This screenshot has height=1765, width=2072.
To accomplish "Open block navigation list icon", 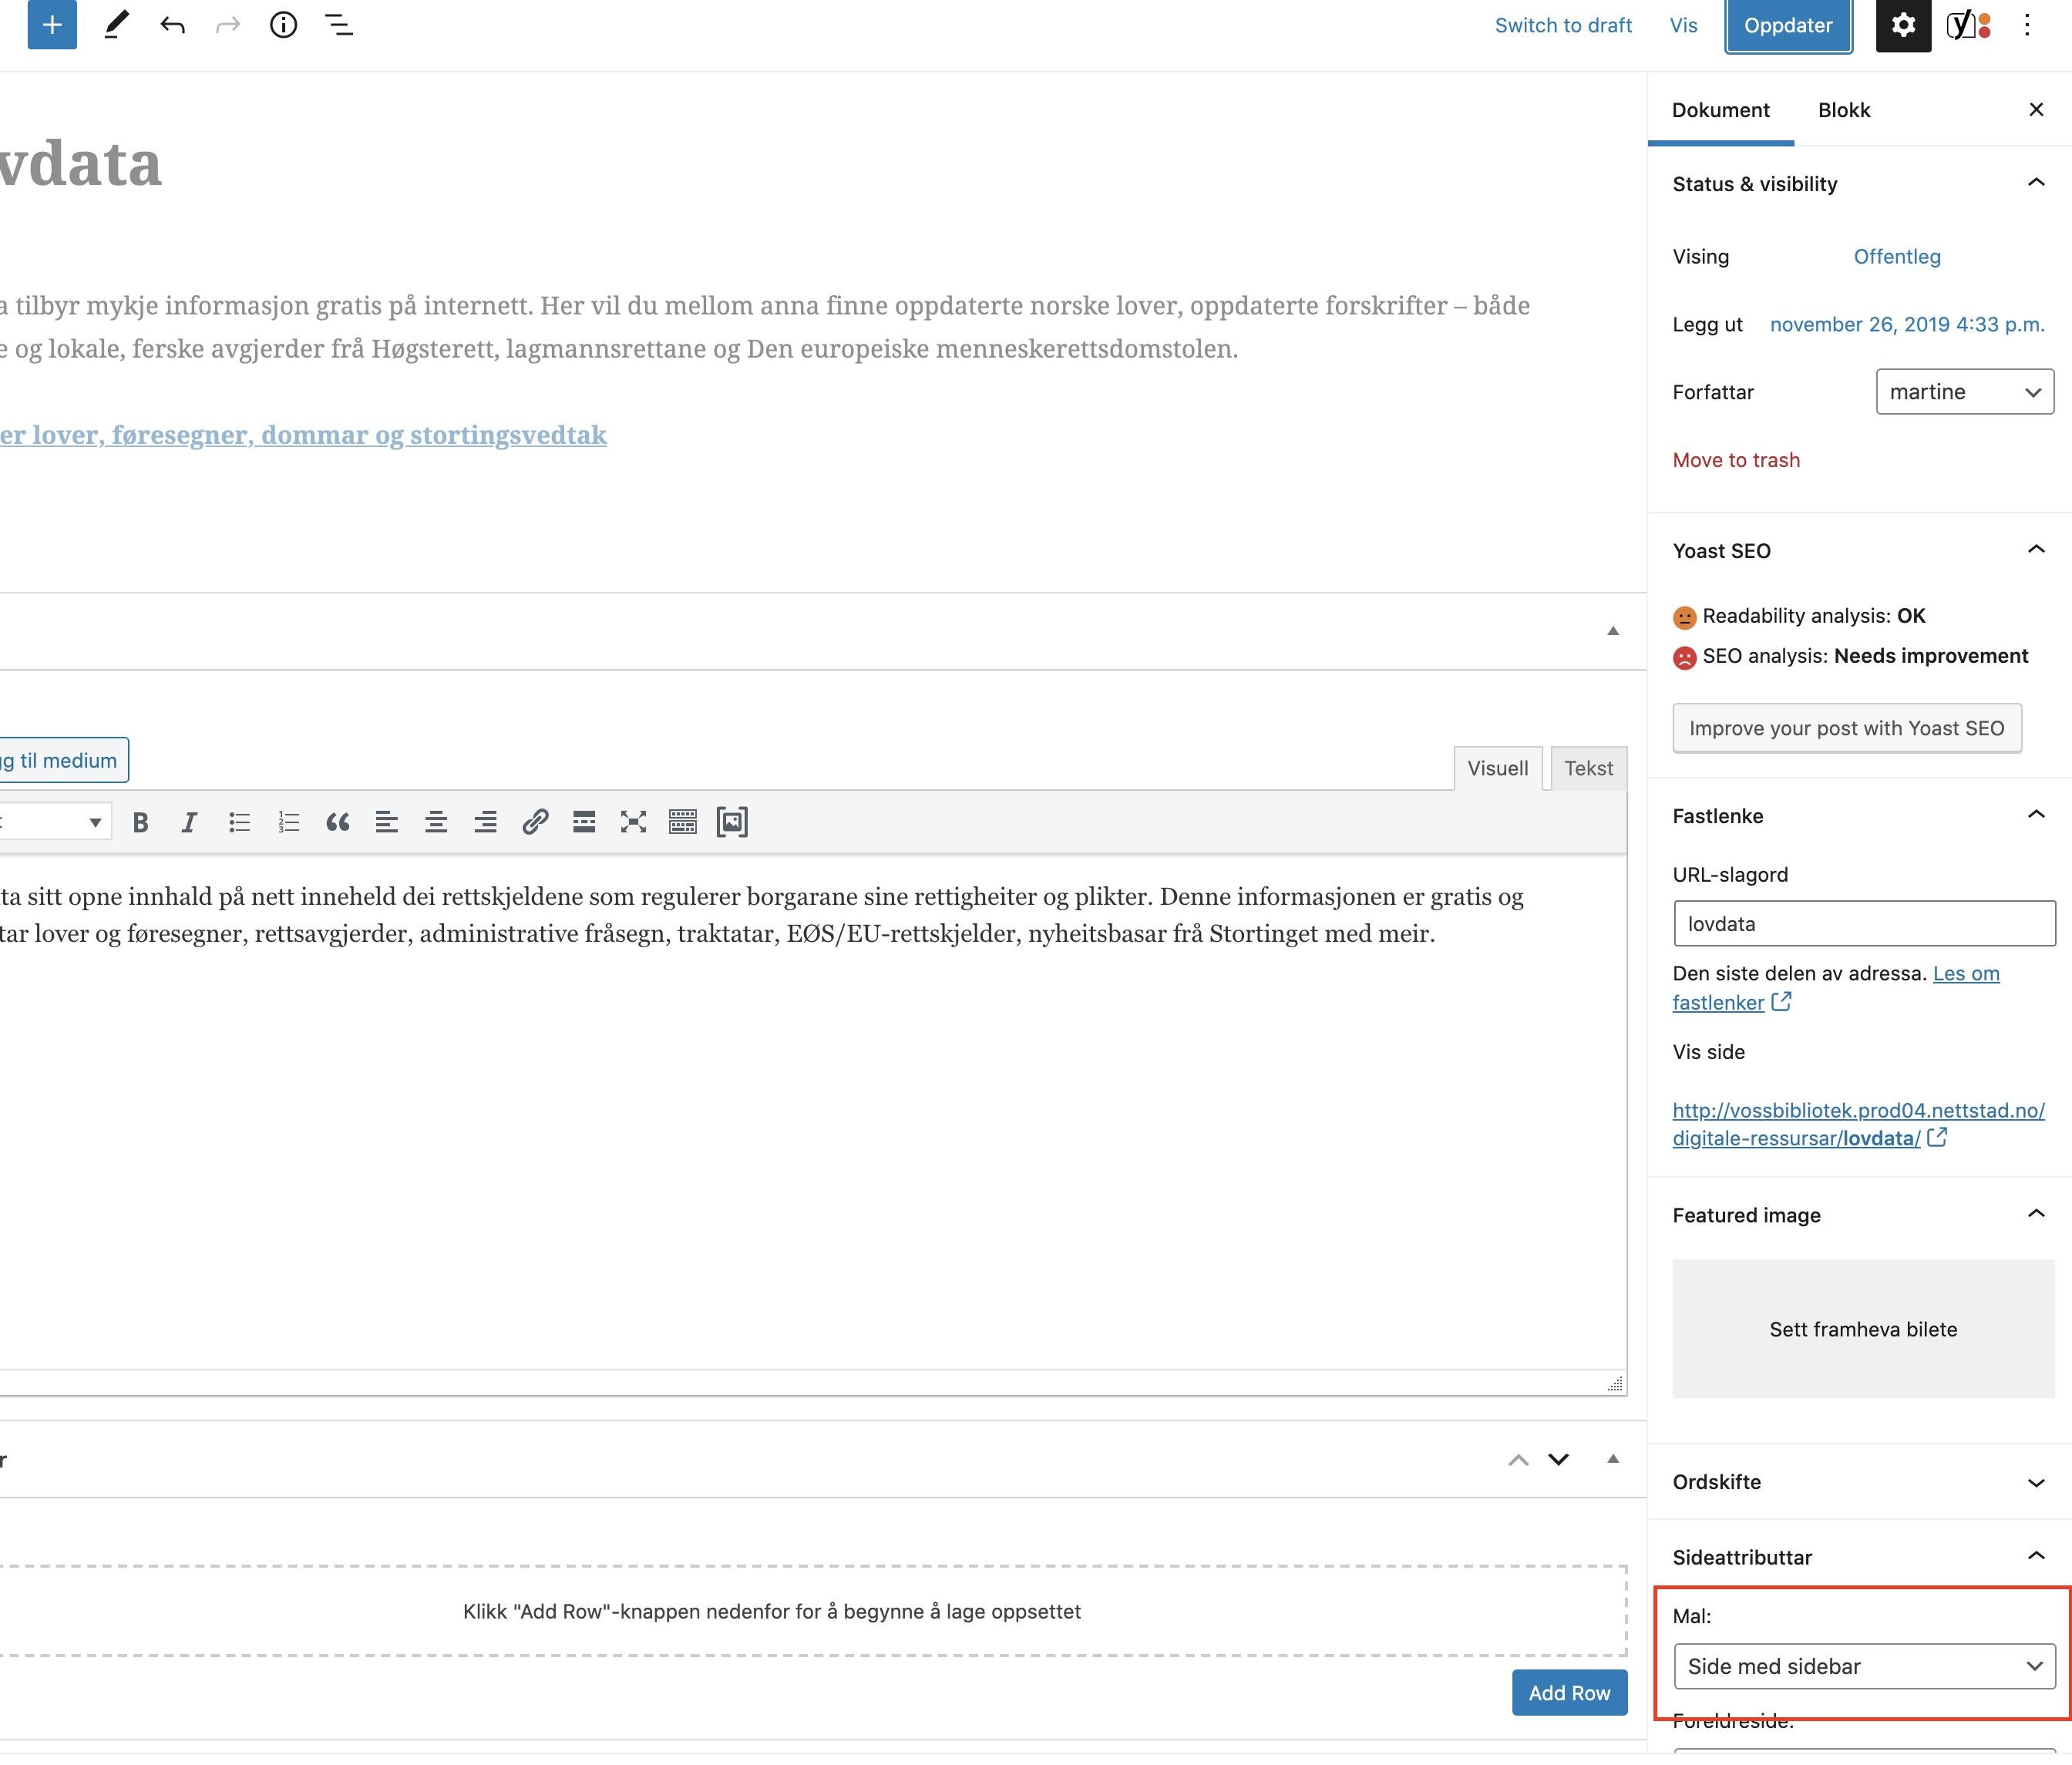I will coord(339,25).
